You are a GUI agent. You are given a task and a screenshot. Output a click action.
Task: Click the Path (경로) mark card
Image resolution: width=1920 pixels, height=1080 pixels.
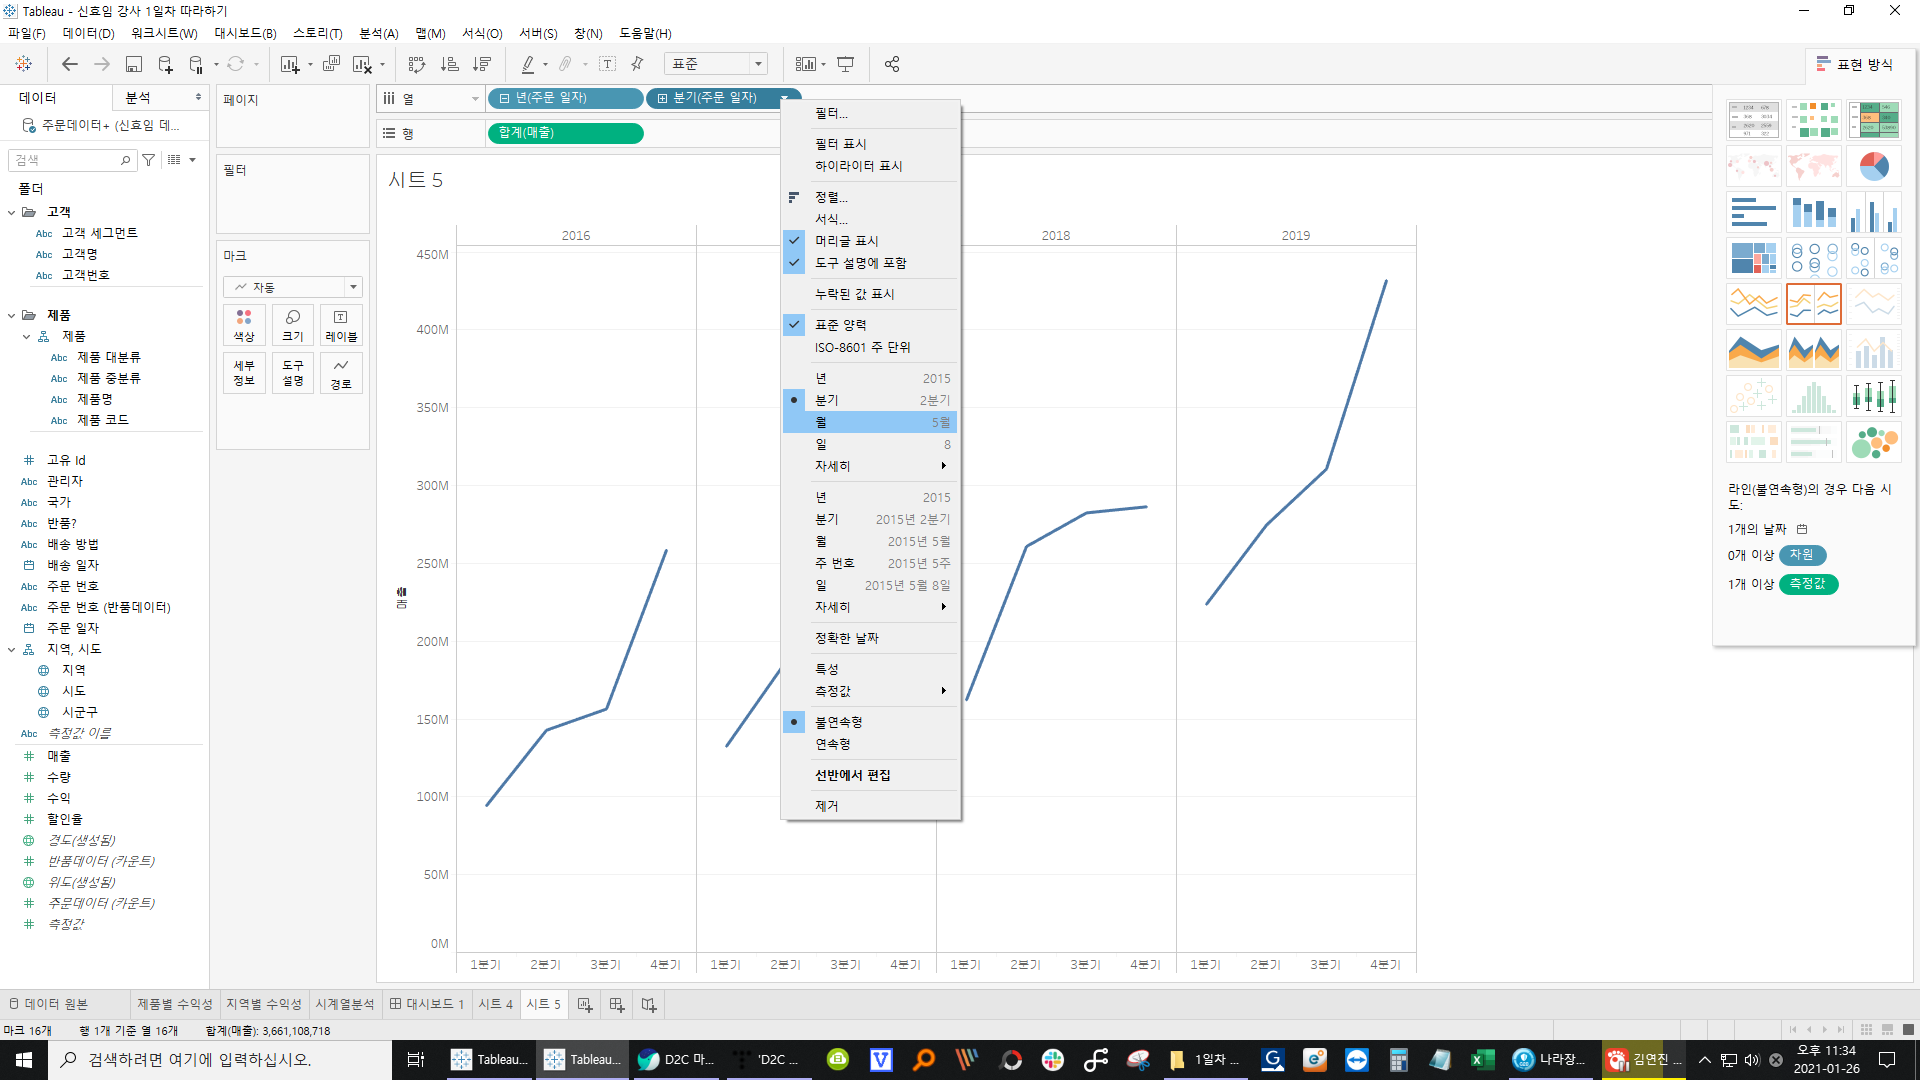[341, 373]
